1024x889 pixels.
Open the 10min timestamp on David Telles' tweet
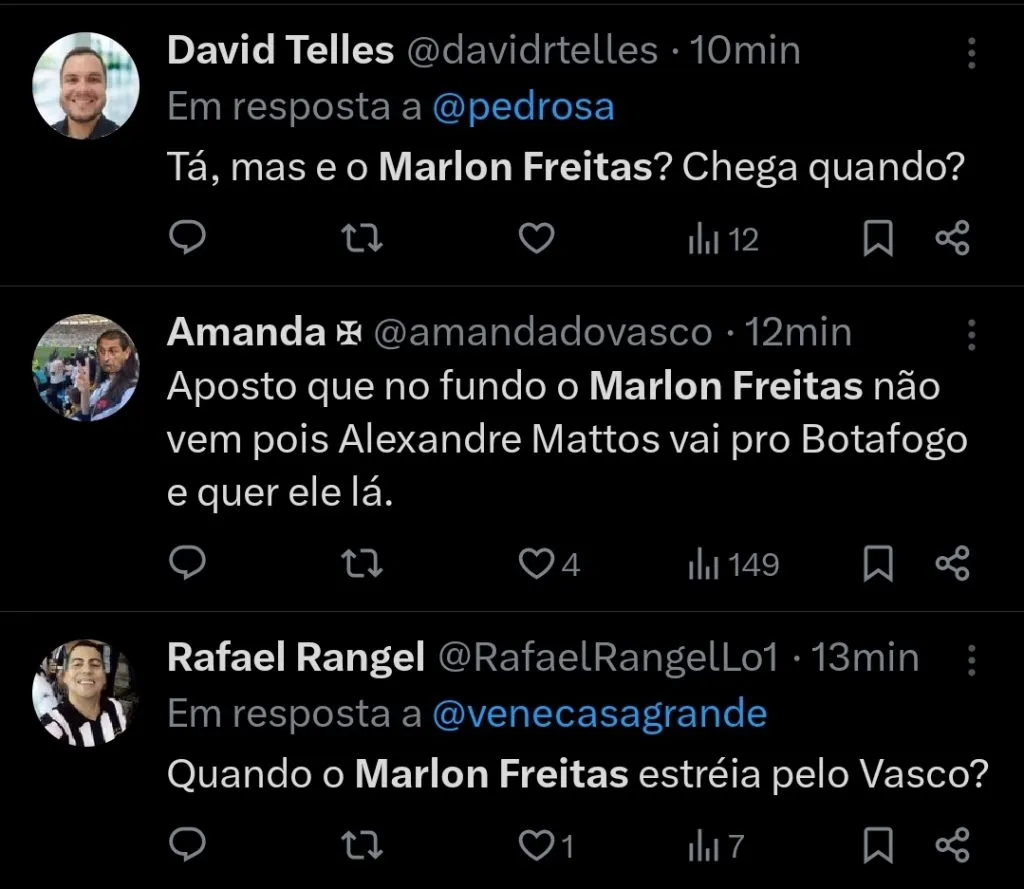tap(743, 49)
